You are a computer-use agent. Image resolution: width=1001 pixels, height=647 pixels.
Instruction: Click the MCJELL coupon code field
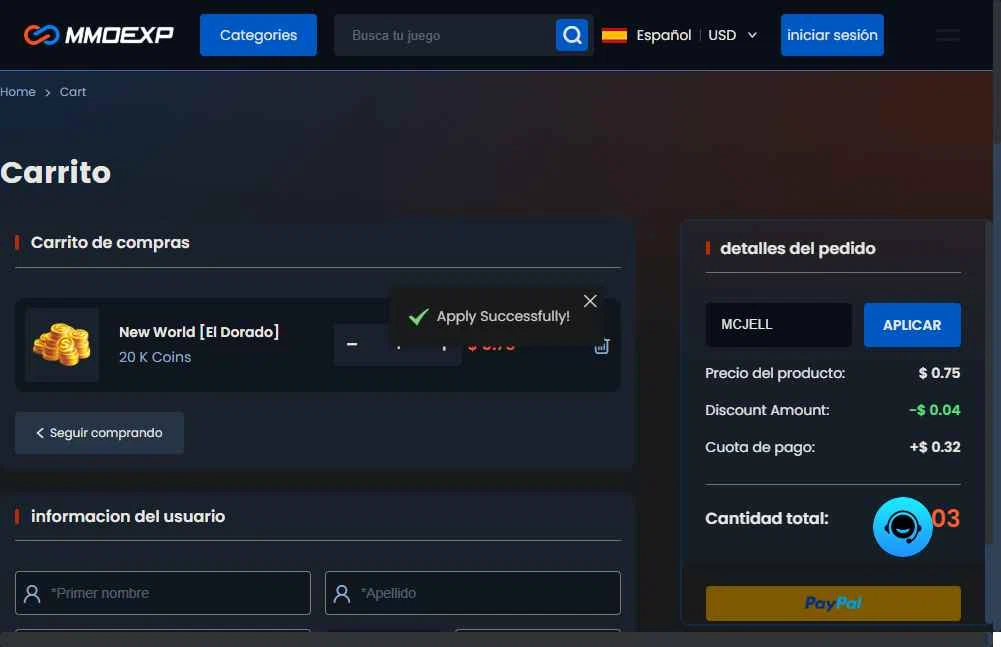[778, 324]
